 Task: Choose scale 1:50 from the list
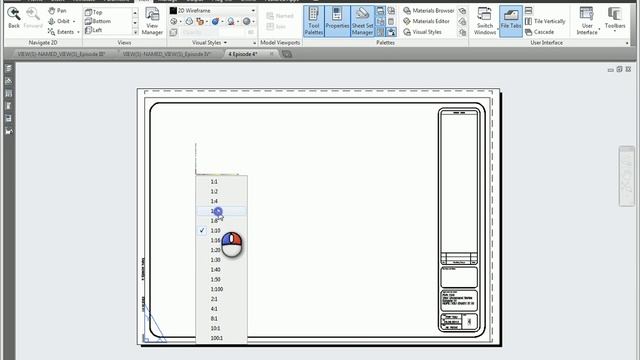pos(222,280)
